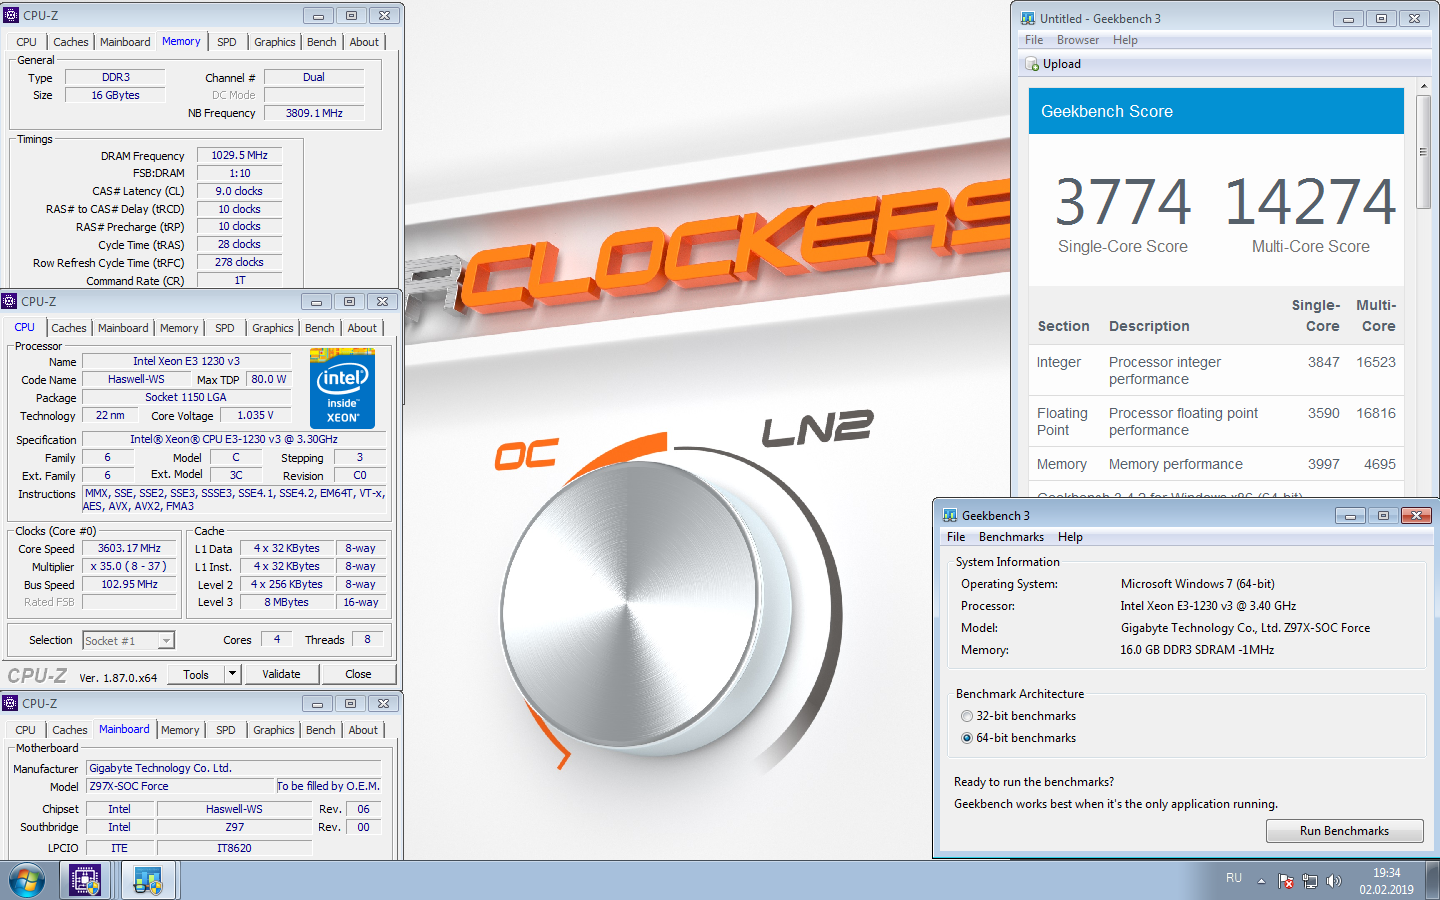Viewport: 1440px width, 900px height.
Task: Maximize the Untitled - Geekbench 3 window
Action: click(1381, 18)
